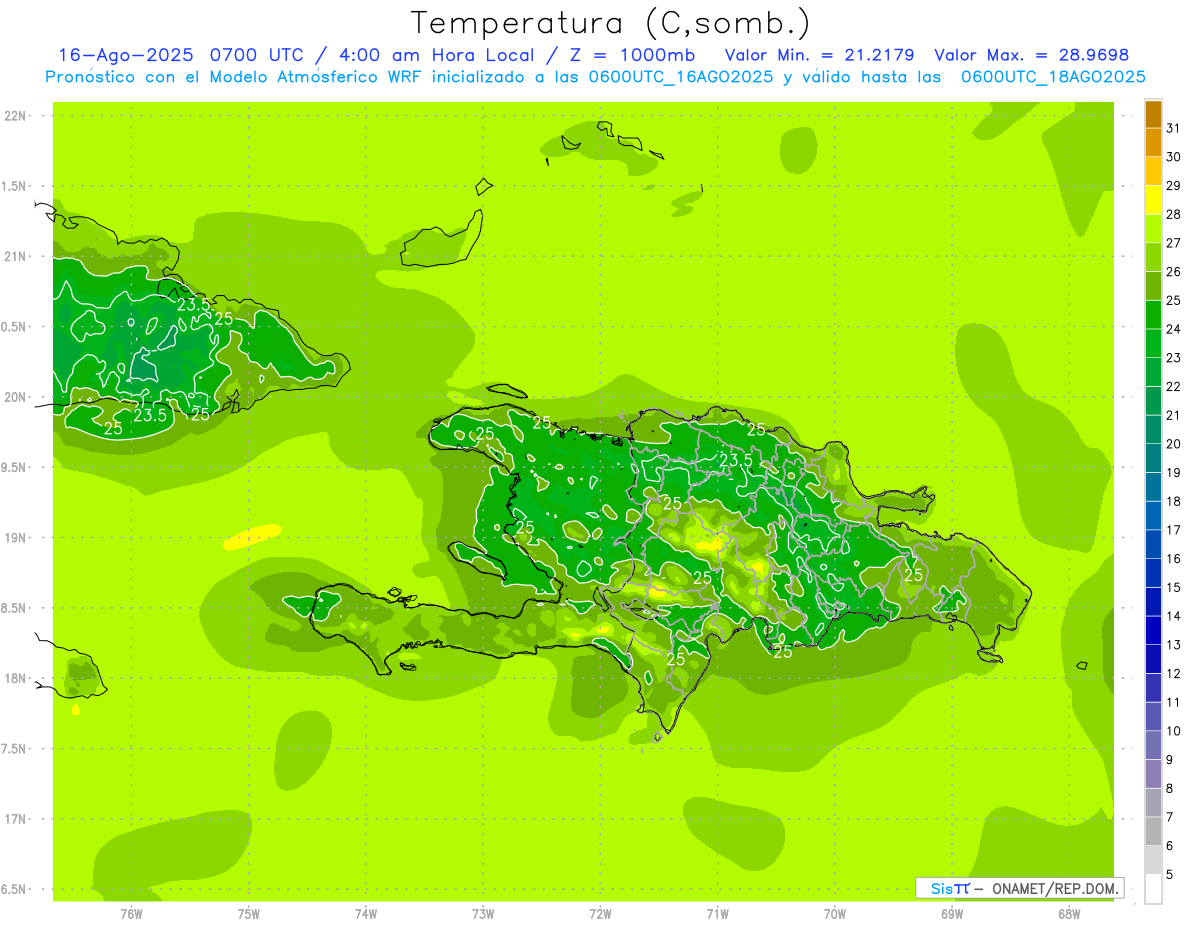Click the 68W longitude axis label

[x=1069, y=915]
